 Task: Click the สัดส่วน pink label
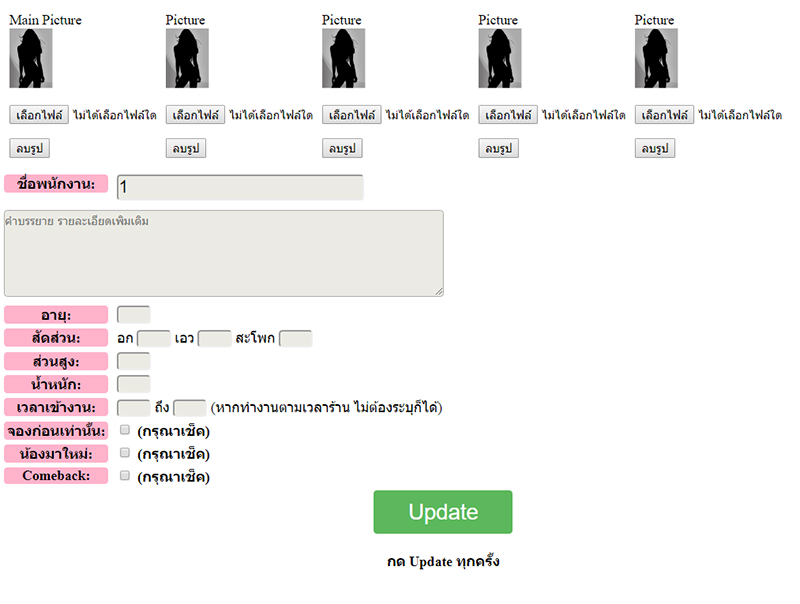point(56,338)
